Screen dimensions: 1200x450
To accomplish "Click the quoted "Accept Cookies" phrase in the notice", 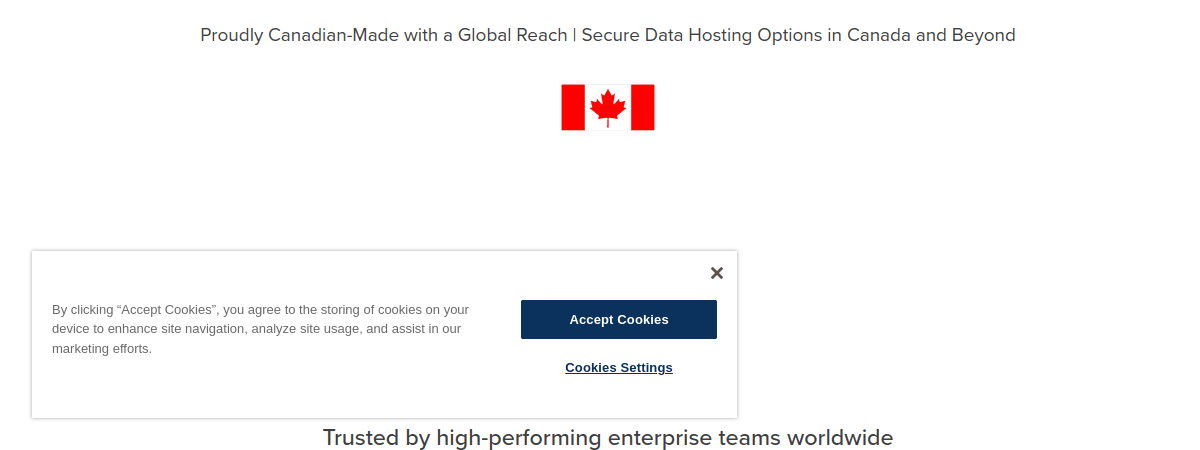I will click(x=163, y=310).
